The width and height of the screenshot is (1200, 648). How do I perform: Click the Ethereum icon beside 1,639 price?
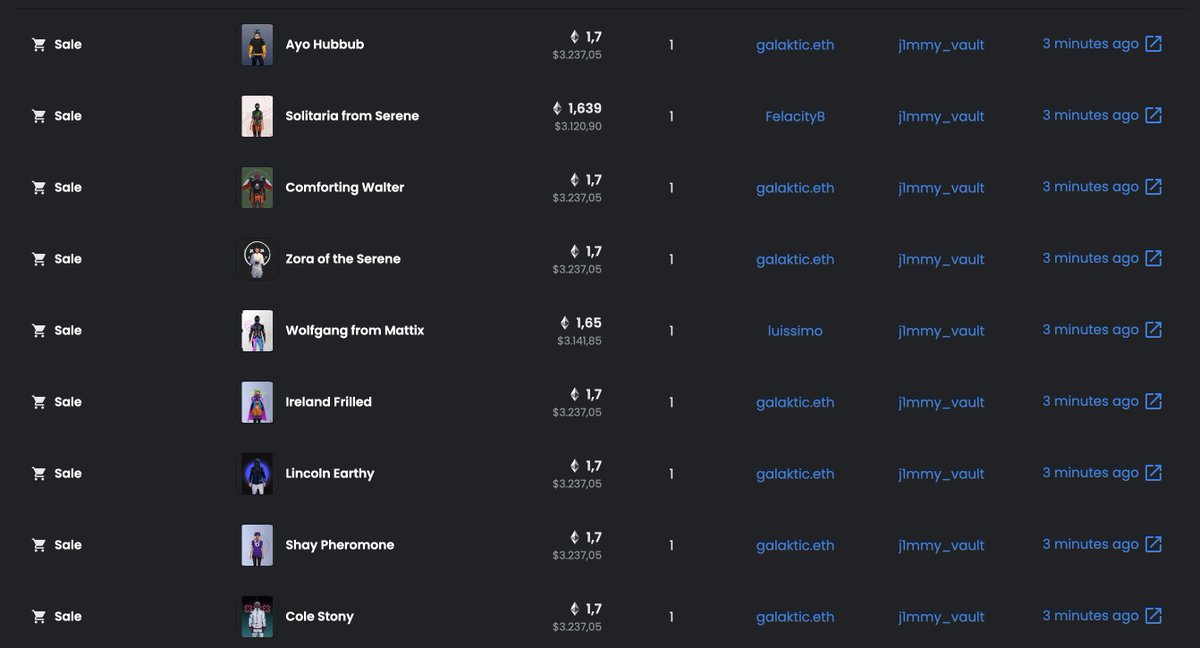tap(557, 108)
